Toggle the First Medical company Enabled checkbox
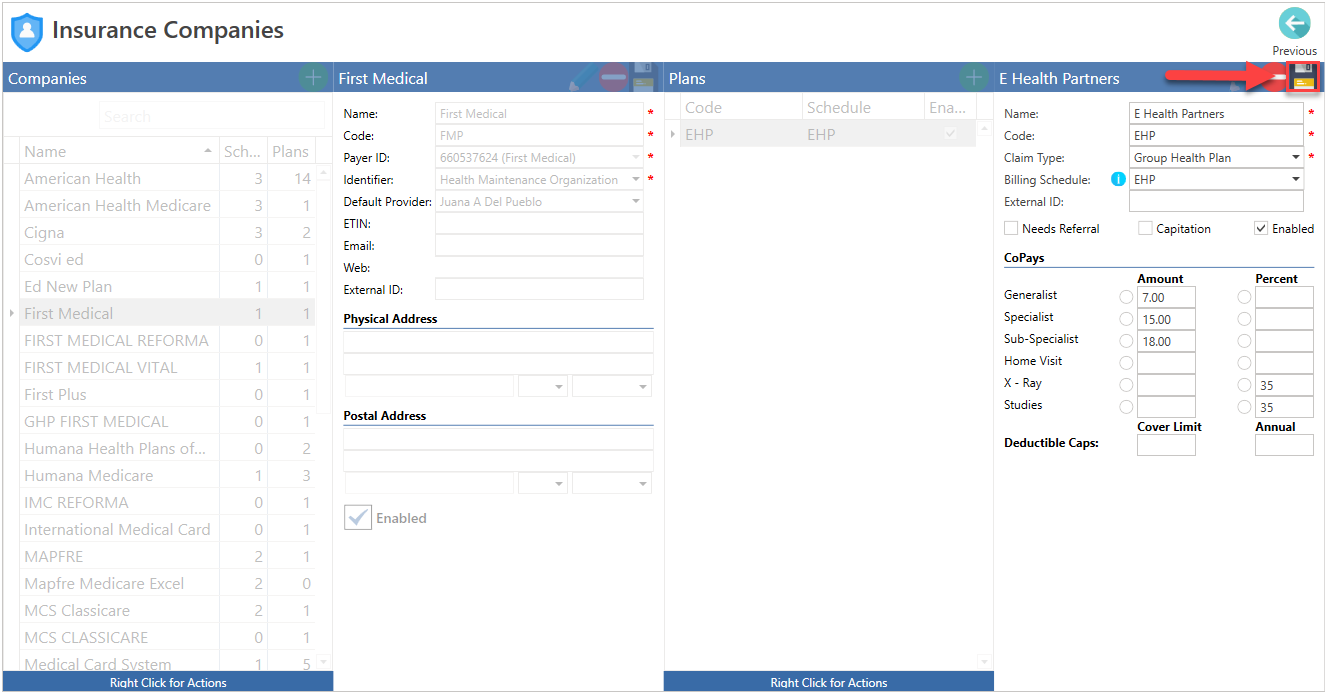Viewport: 1330px width, 697px height. [358, 517]
